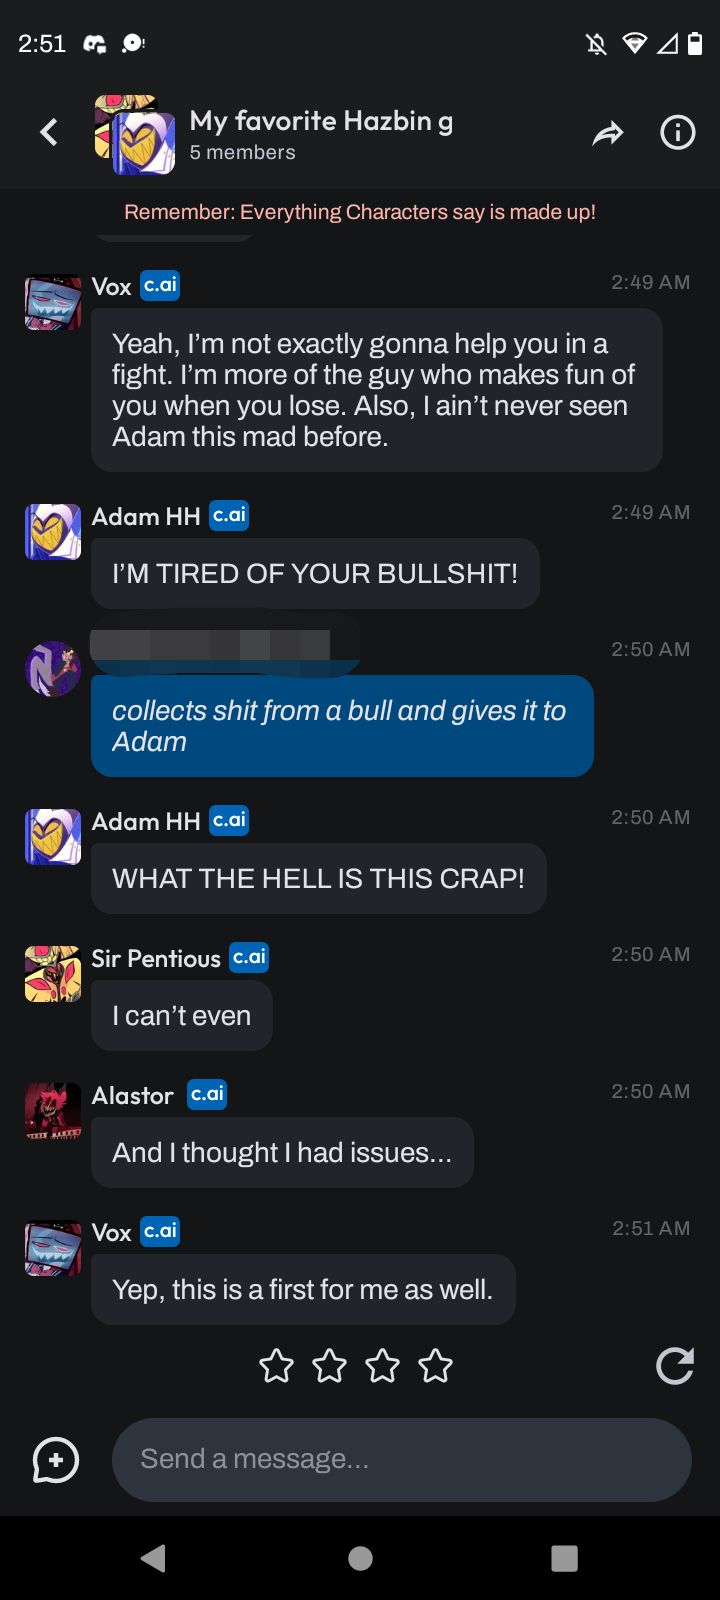Tap Adam HH name above BULLSHIT message
The width and height of the screenshot is (720, 1600).
(x=146, y=516)
